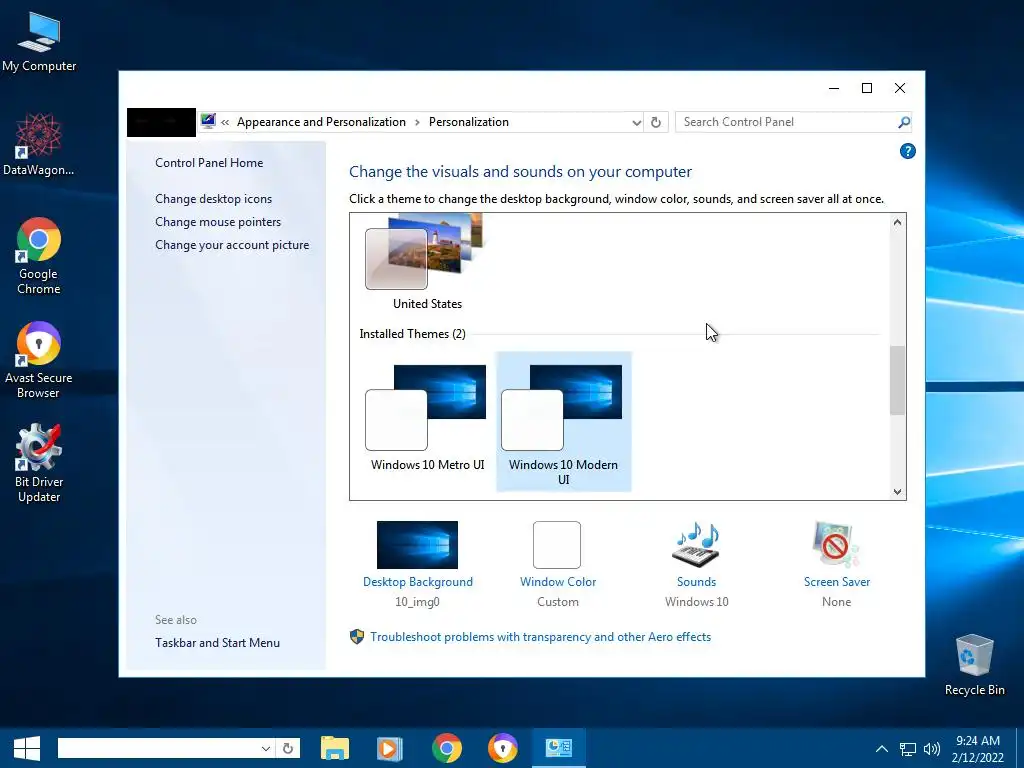The image size is (1024, 768).
Task: Open File Explorer from the taskbar
Action: [x=335, y=748]
